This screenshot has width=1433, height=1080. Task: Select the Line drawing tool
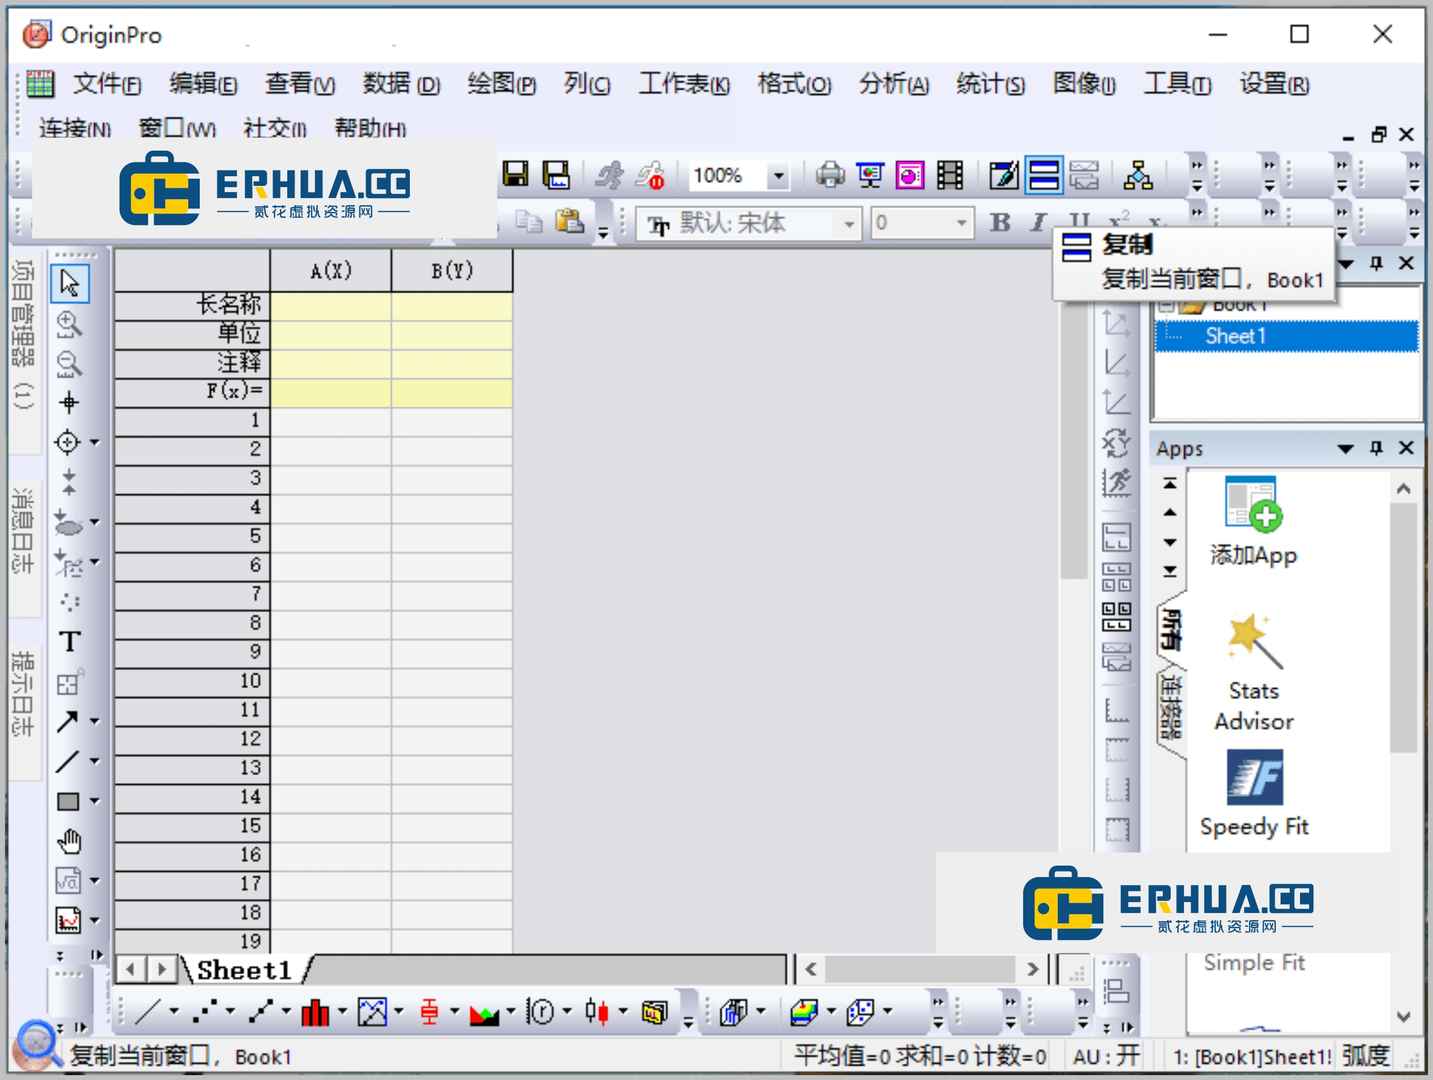pyautogui.click(x=67, y=761)
